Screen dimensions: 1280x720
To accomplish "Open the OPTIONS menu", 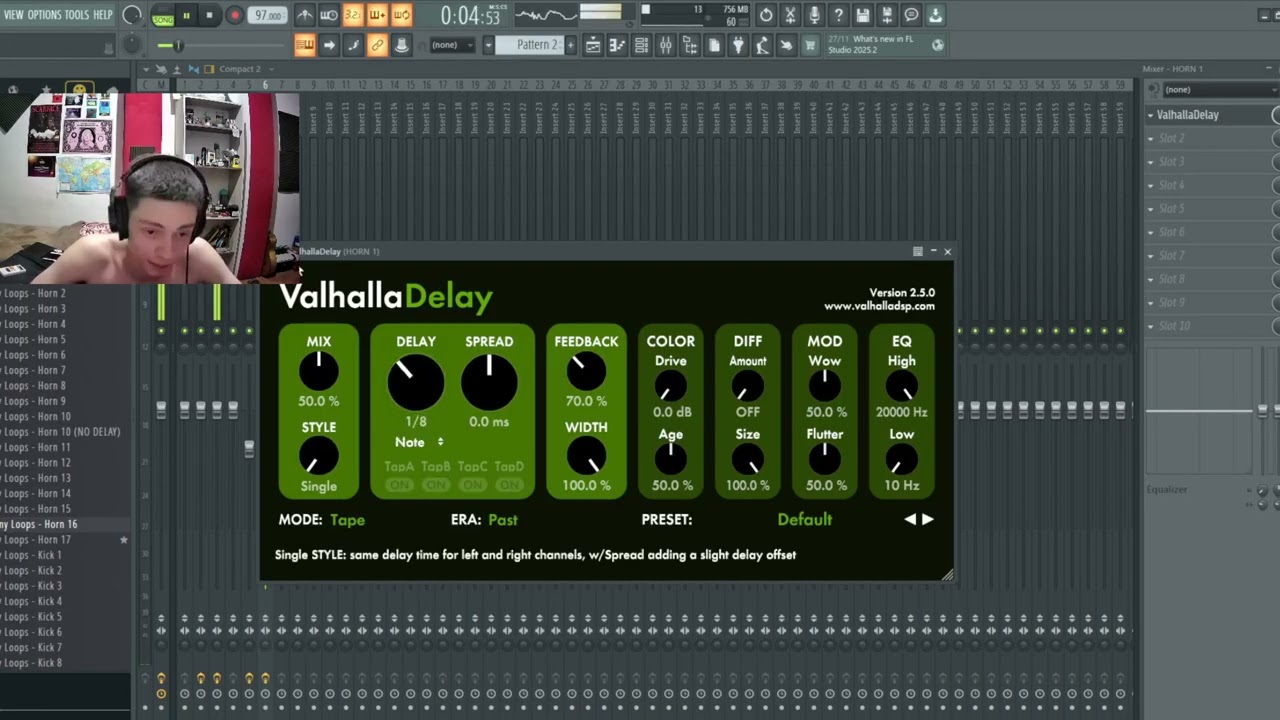I will 44,15.
